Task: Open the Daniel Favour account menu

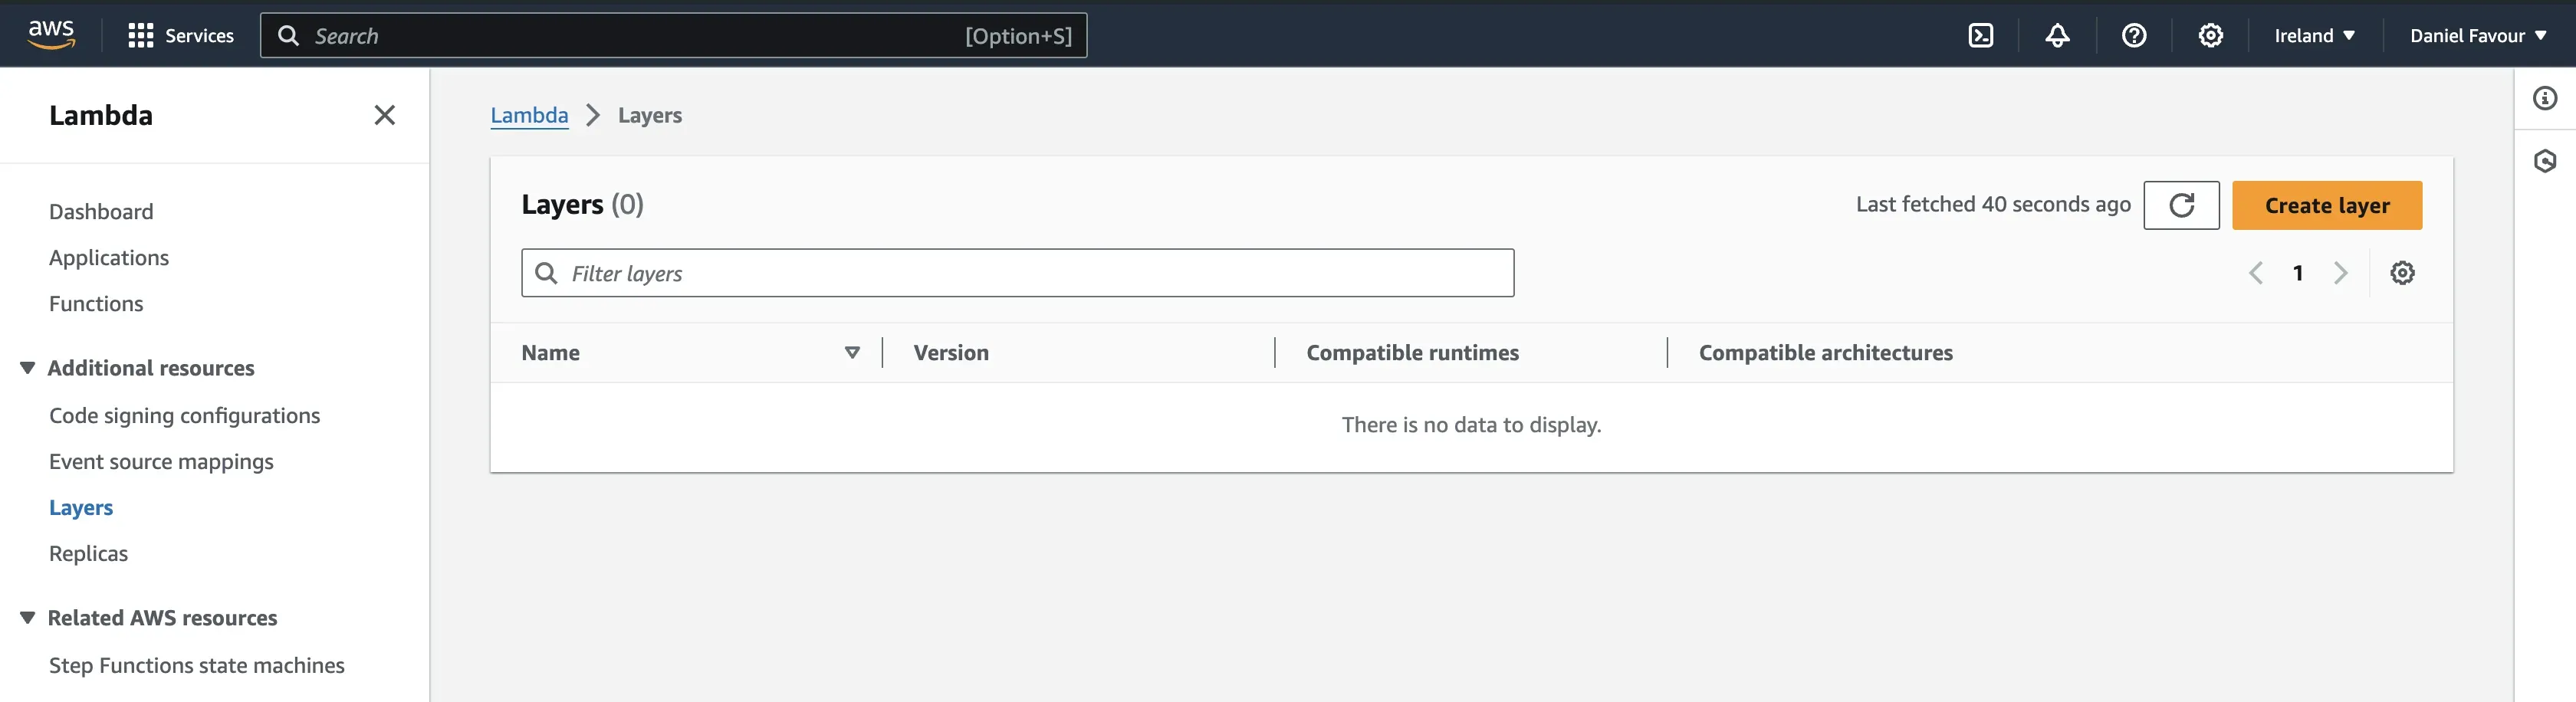Action: [2478, 36]
